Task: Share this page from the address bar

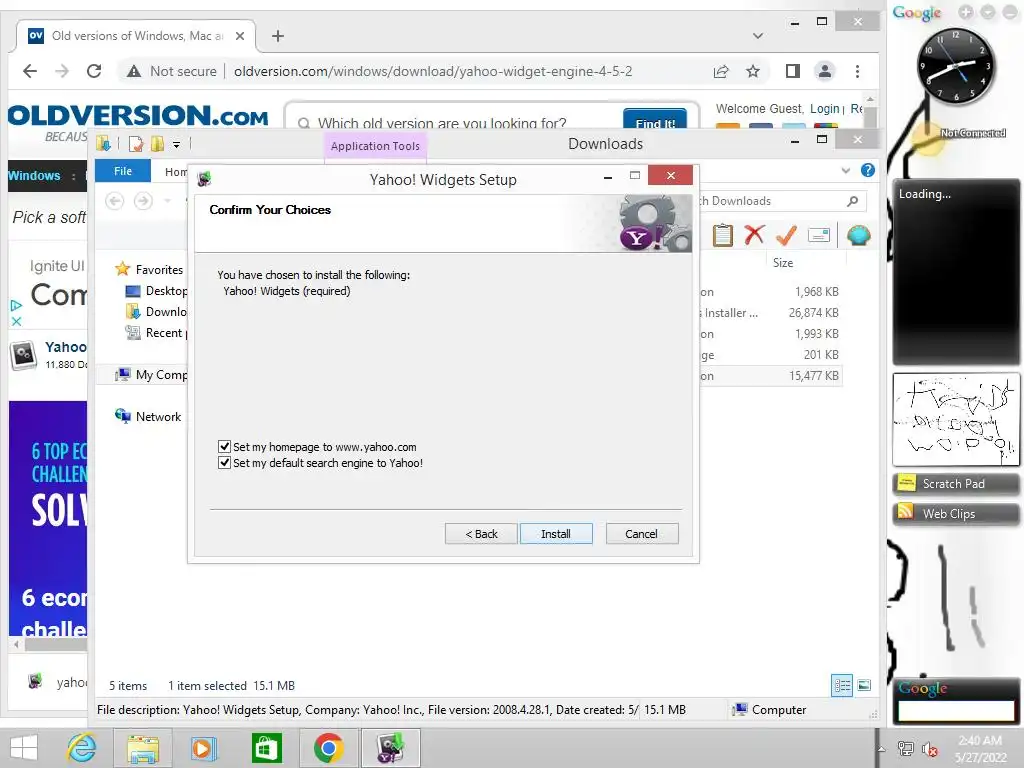Action: pyautogui.click(x=721, y=71)
